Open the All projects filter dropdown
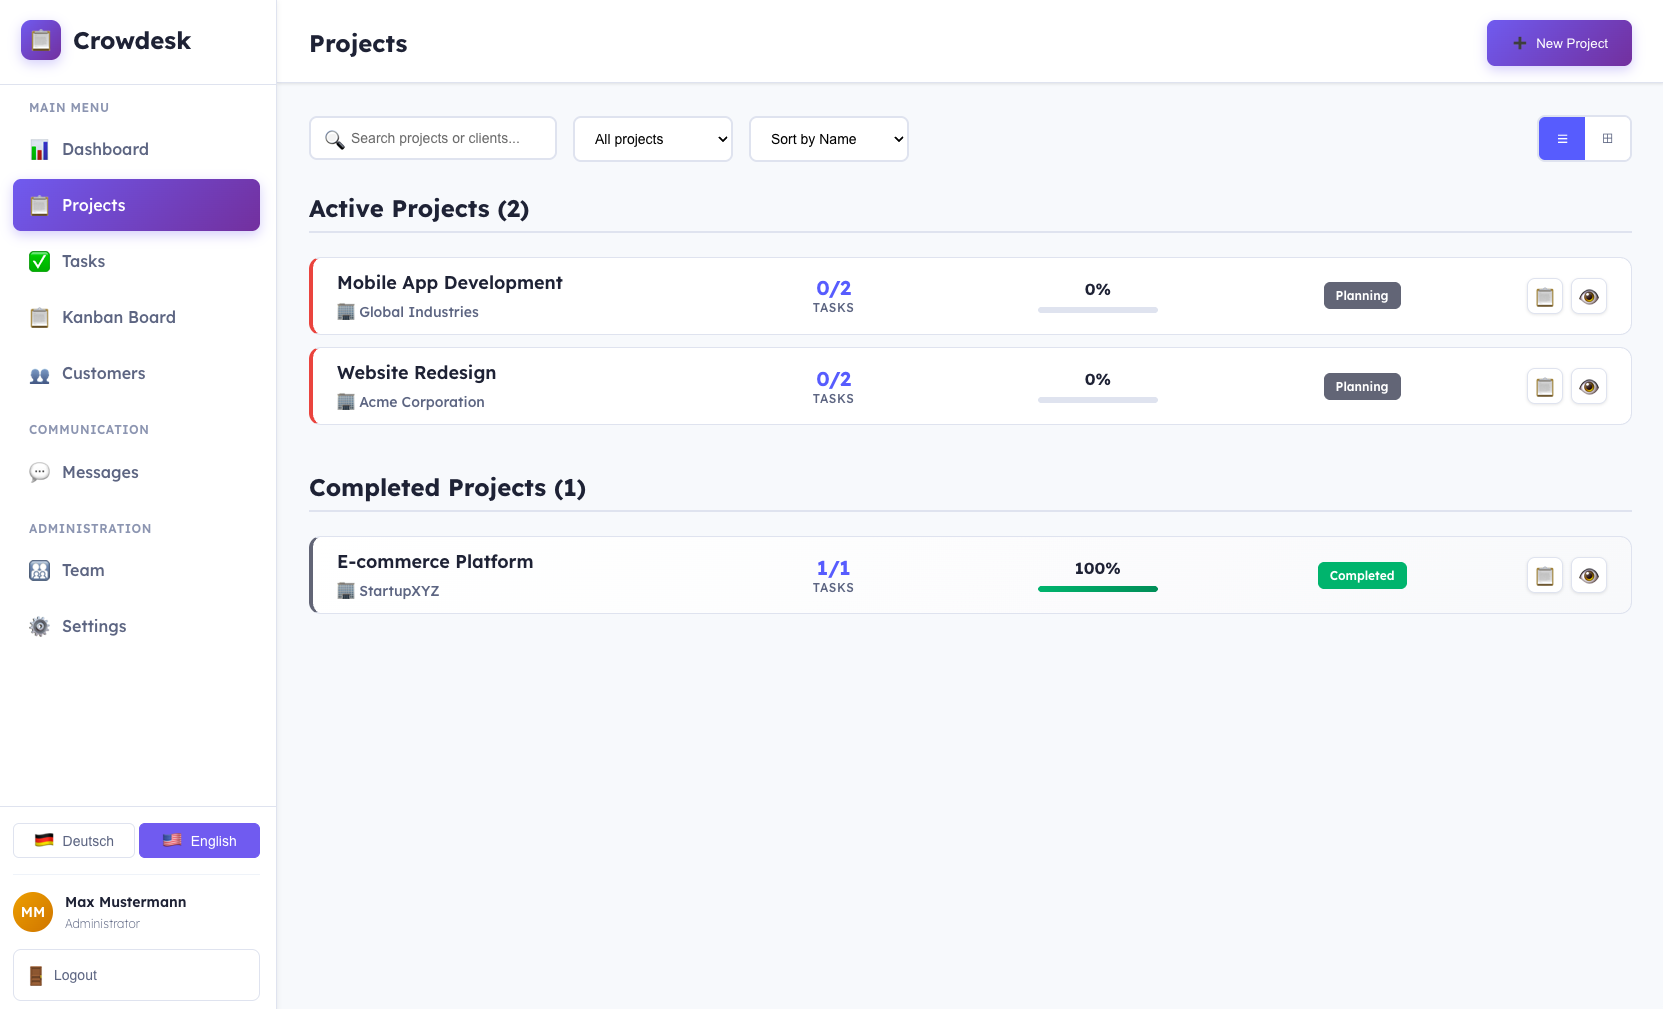 coord(653,139)
